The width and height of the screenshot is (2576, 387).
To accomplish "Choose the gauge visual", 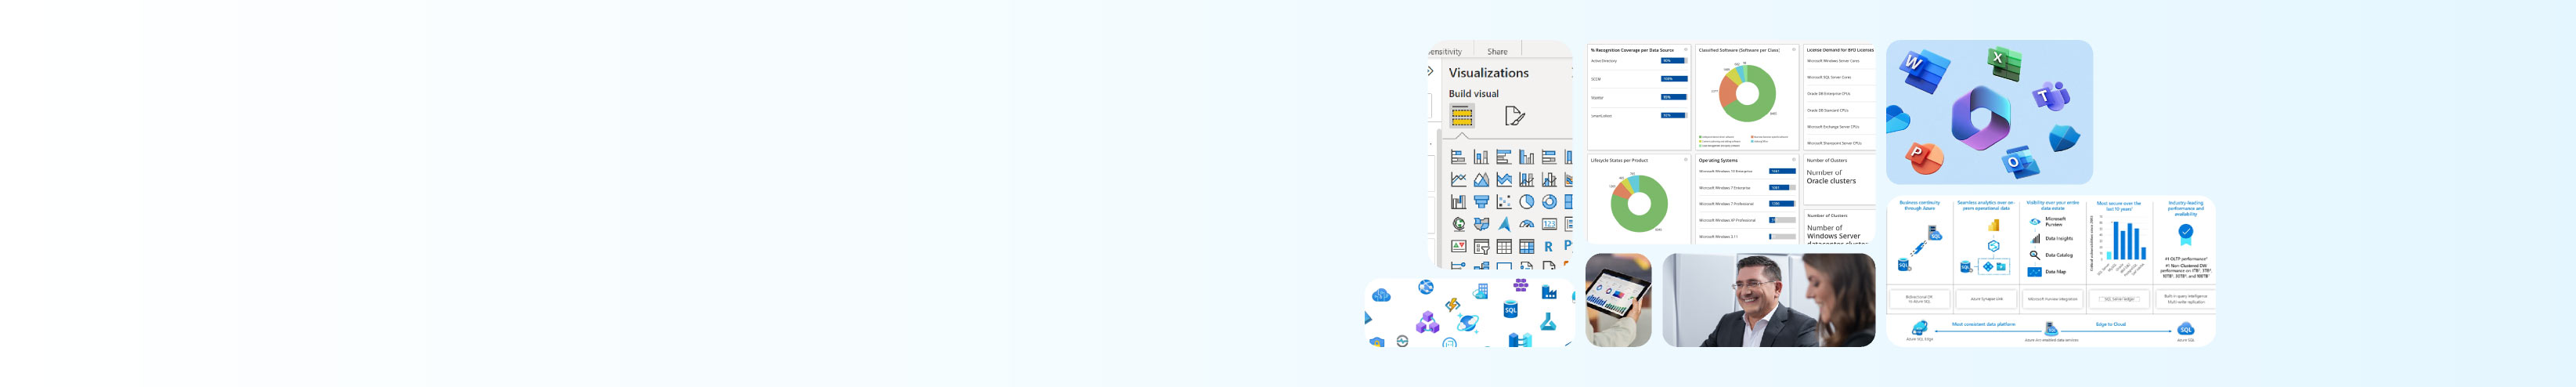I will coord(1526,224).
